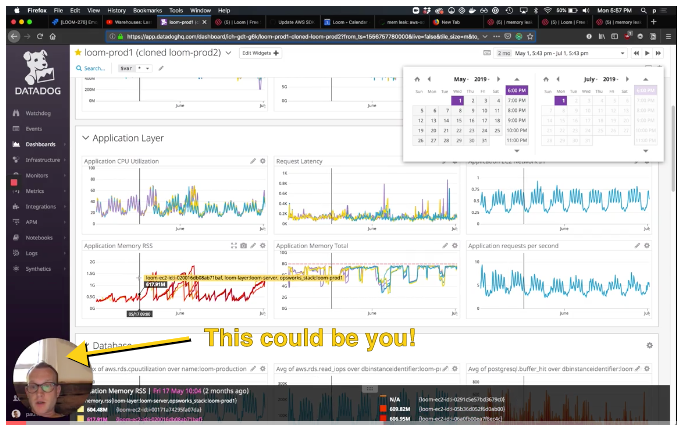Go back in Firefox
The image size is (684, 435).
pos(14,37)
